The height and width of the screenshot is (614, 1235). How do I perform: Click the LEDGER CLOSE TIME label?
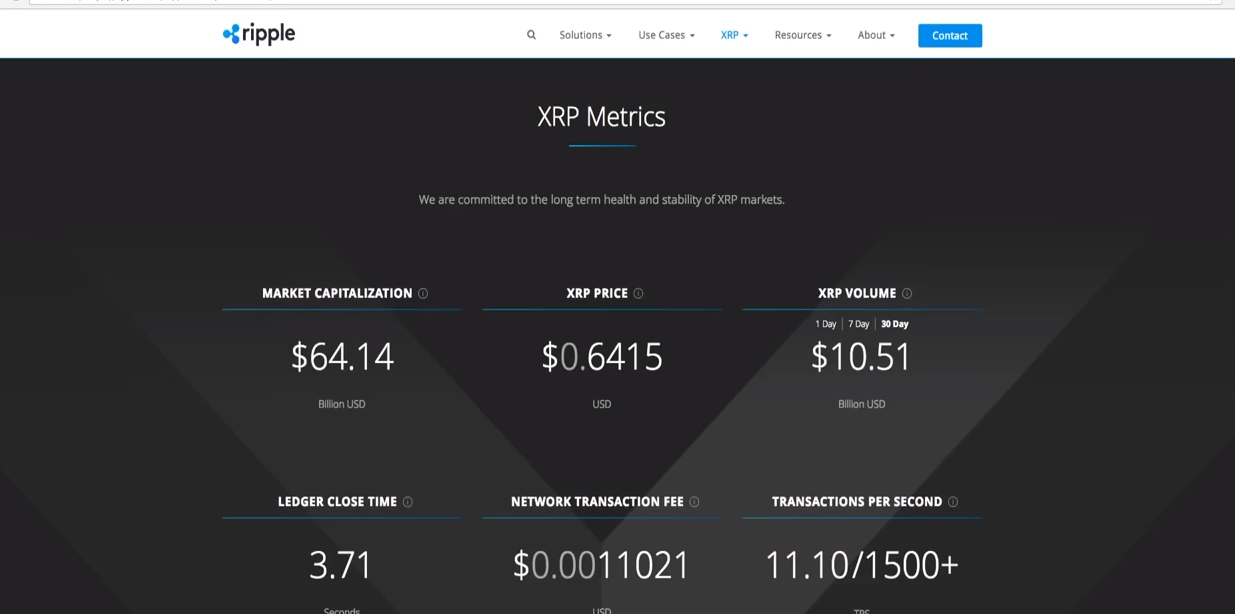coord(337,502)
